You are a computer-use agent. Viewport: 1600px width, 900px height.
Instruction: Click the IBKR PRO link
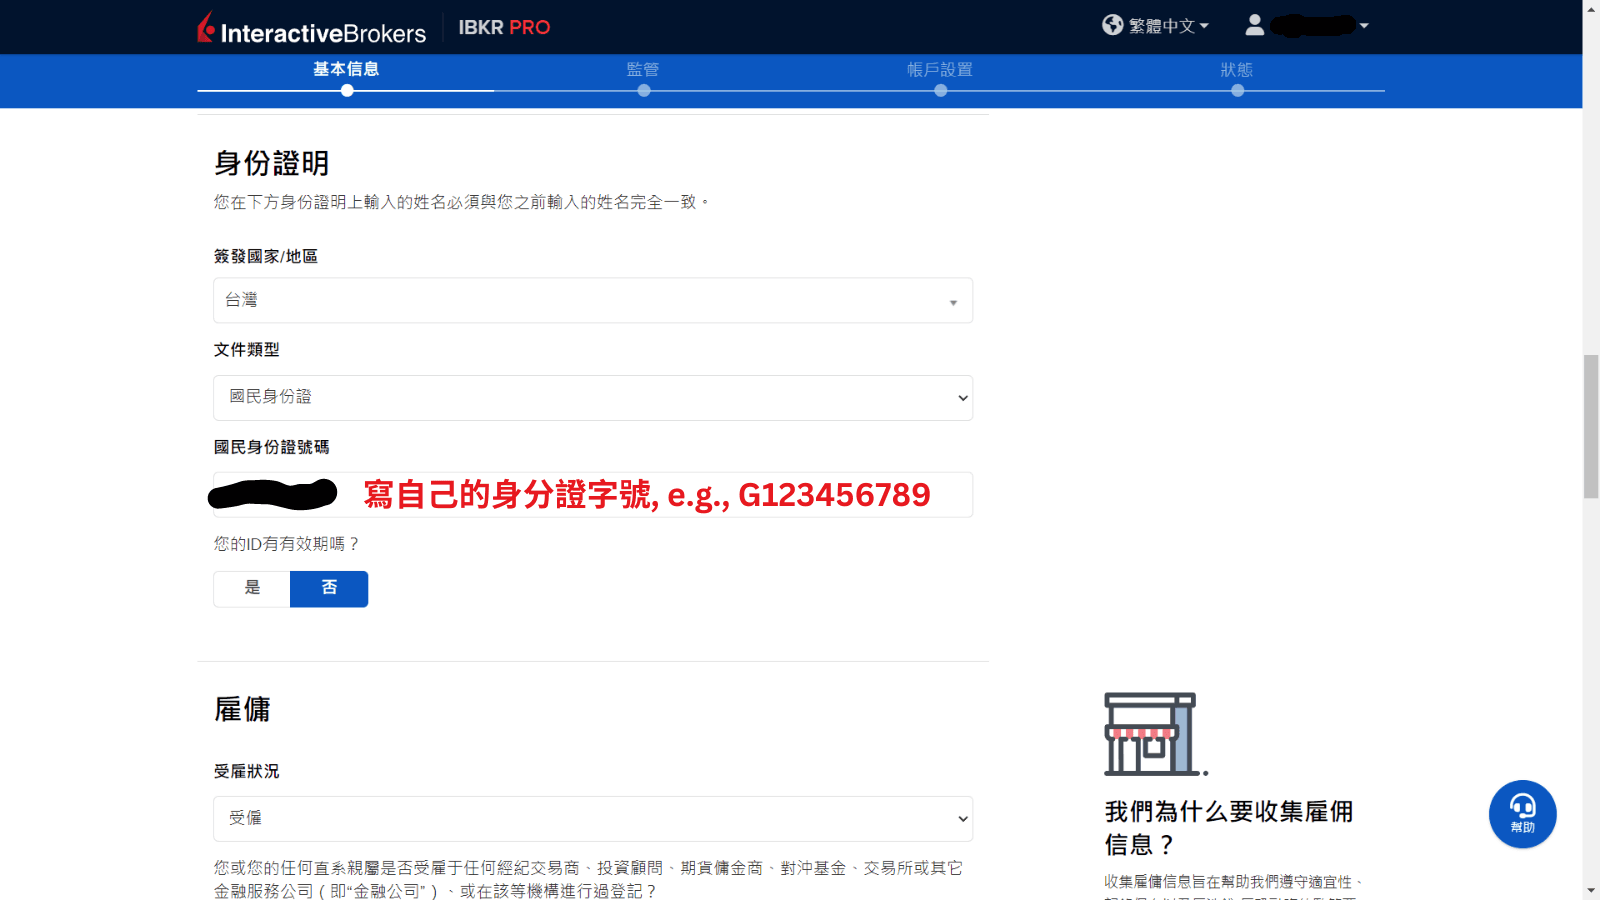click(504, 27)
